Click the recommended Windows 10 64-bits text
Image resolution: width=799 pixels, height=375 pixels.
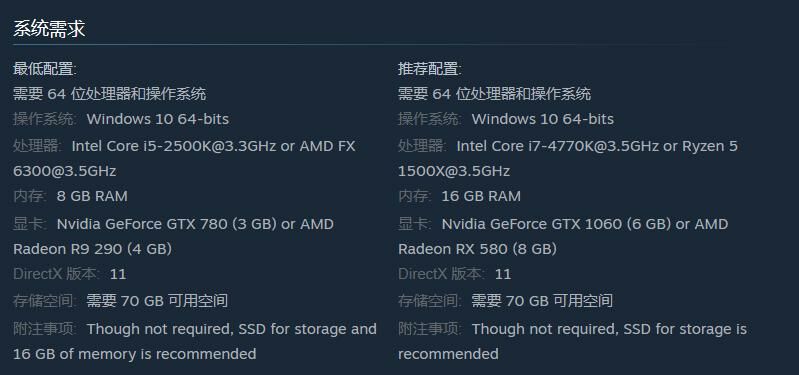click(542, 119)
